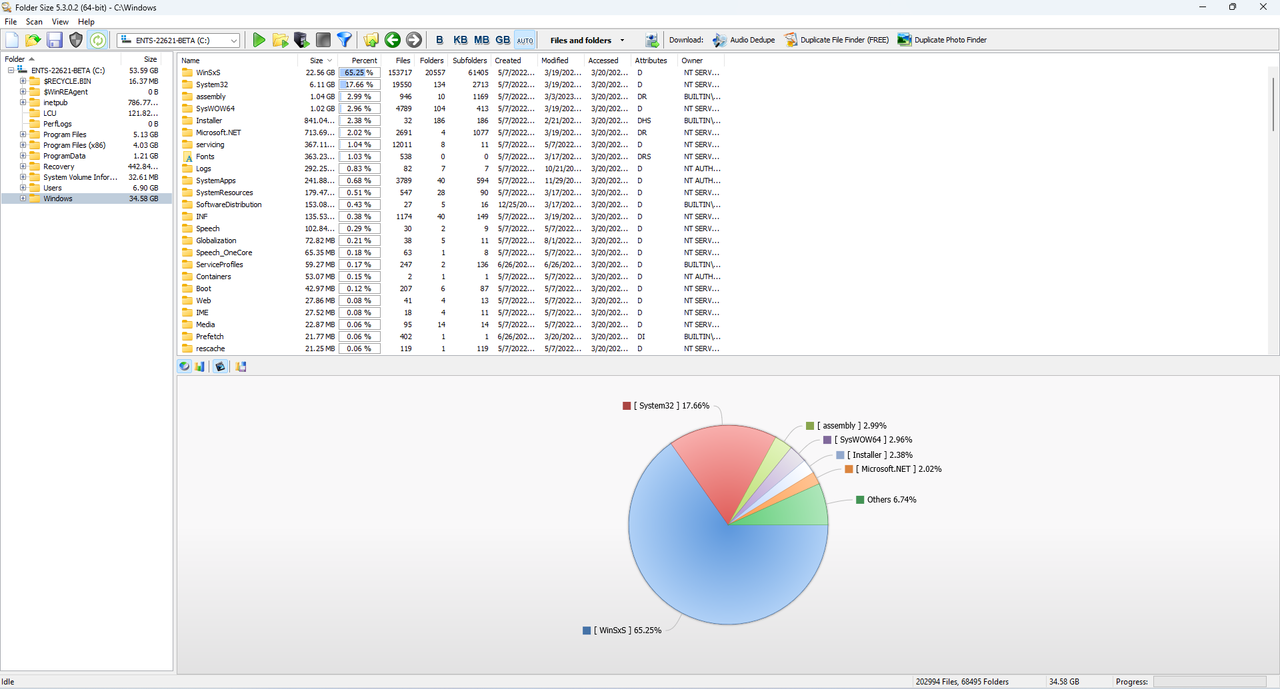Select Program Files in the folder tree

click(65, 134)
